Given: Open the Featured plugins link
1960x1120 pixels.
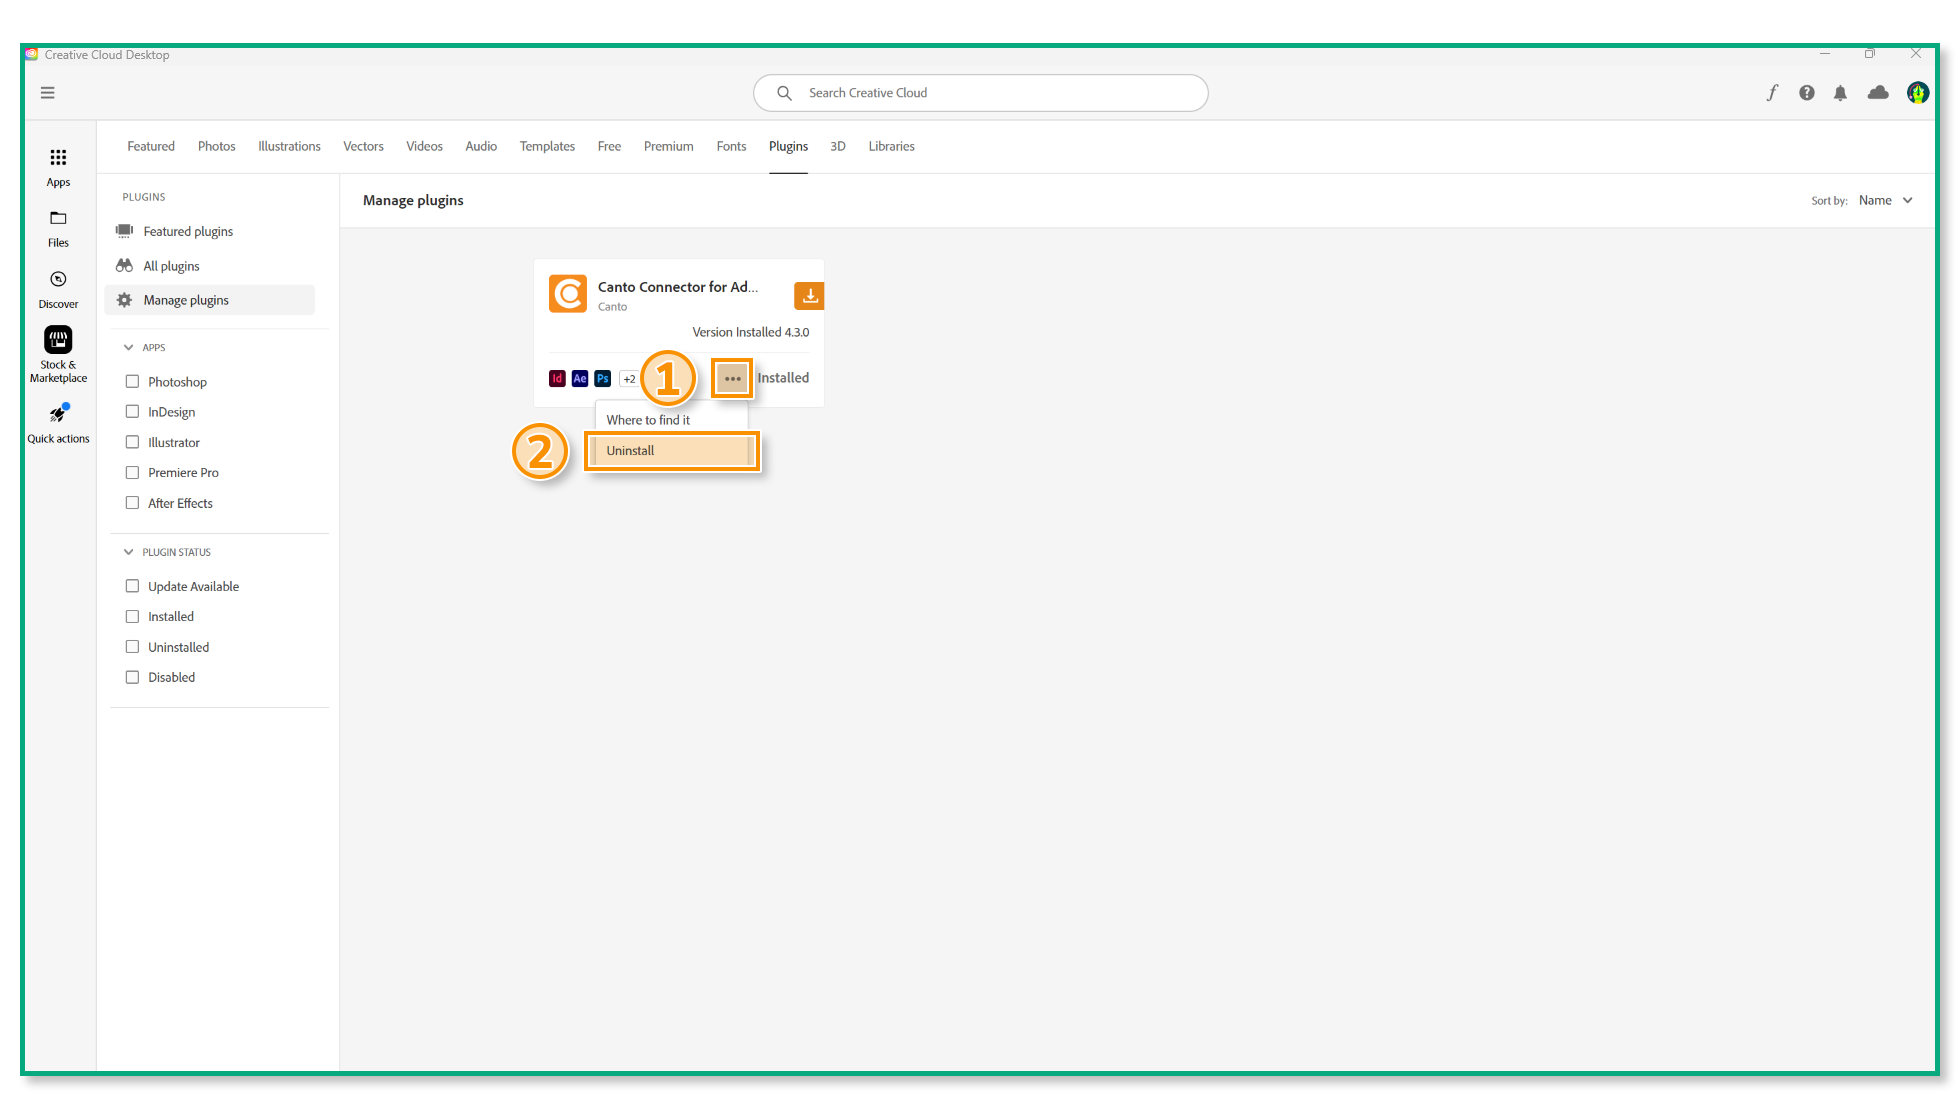Looking at the screenshot, I should point(188,231).
